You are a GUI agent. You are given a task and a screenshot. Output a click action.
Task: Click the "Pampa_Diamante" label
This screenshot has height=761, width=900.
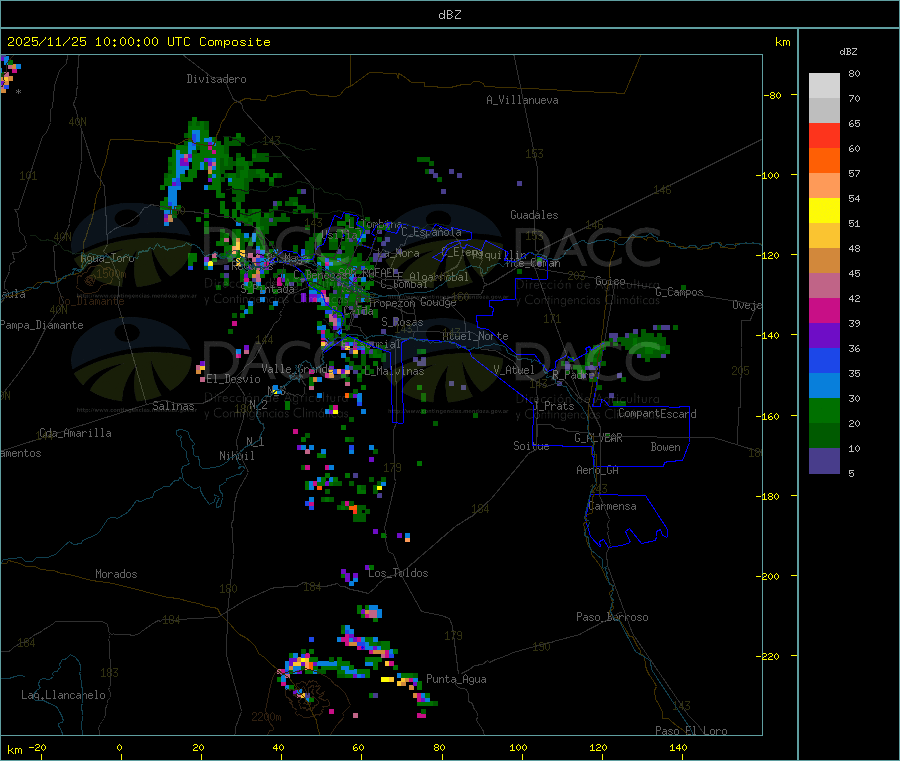tap(41, 325)
